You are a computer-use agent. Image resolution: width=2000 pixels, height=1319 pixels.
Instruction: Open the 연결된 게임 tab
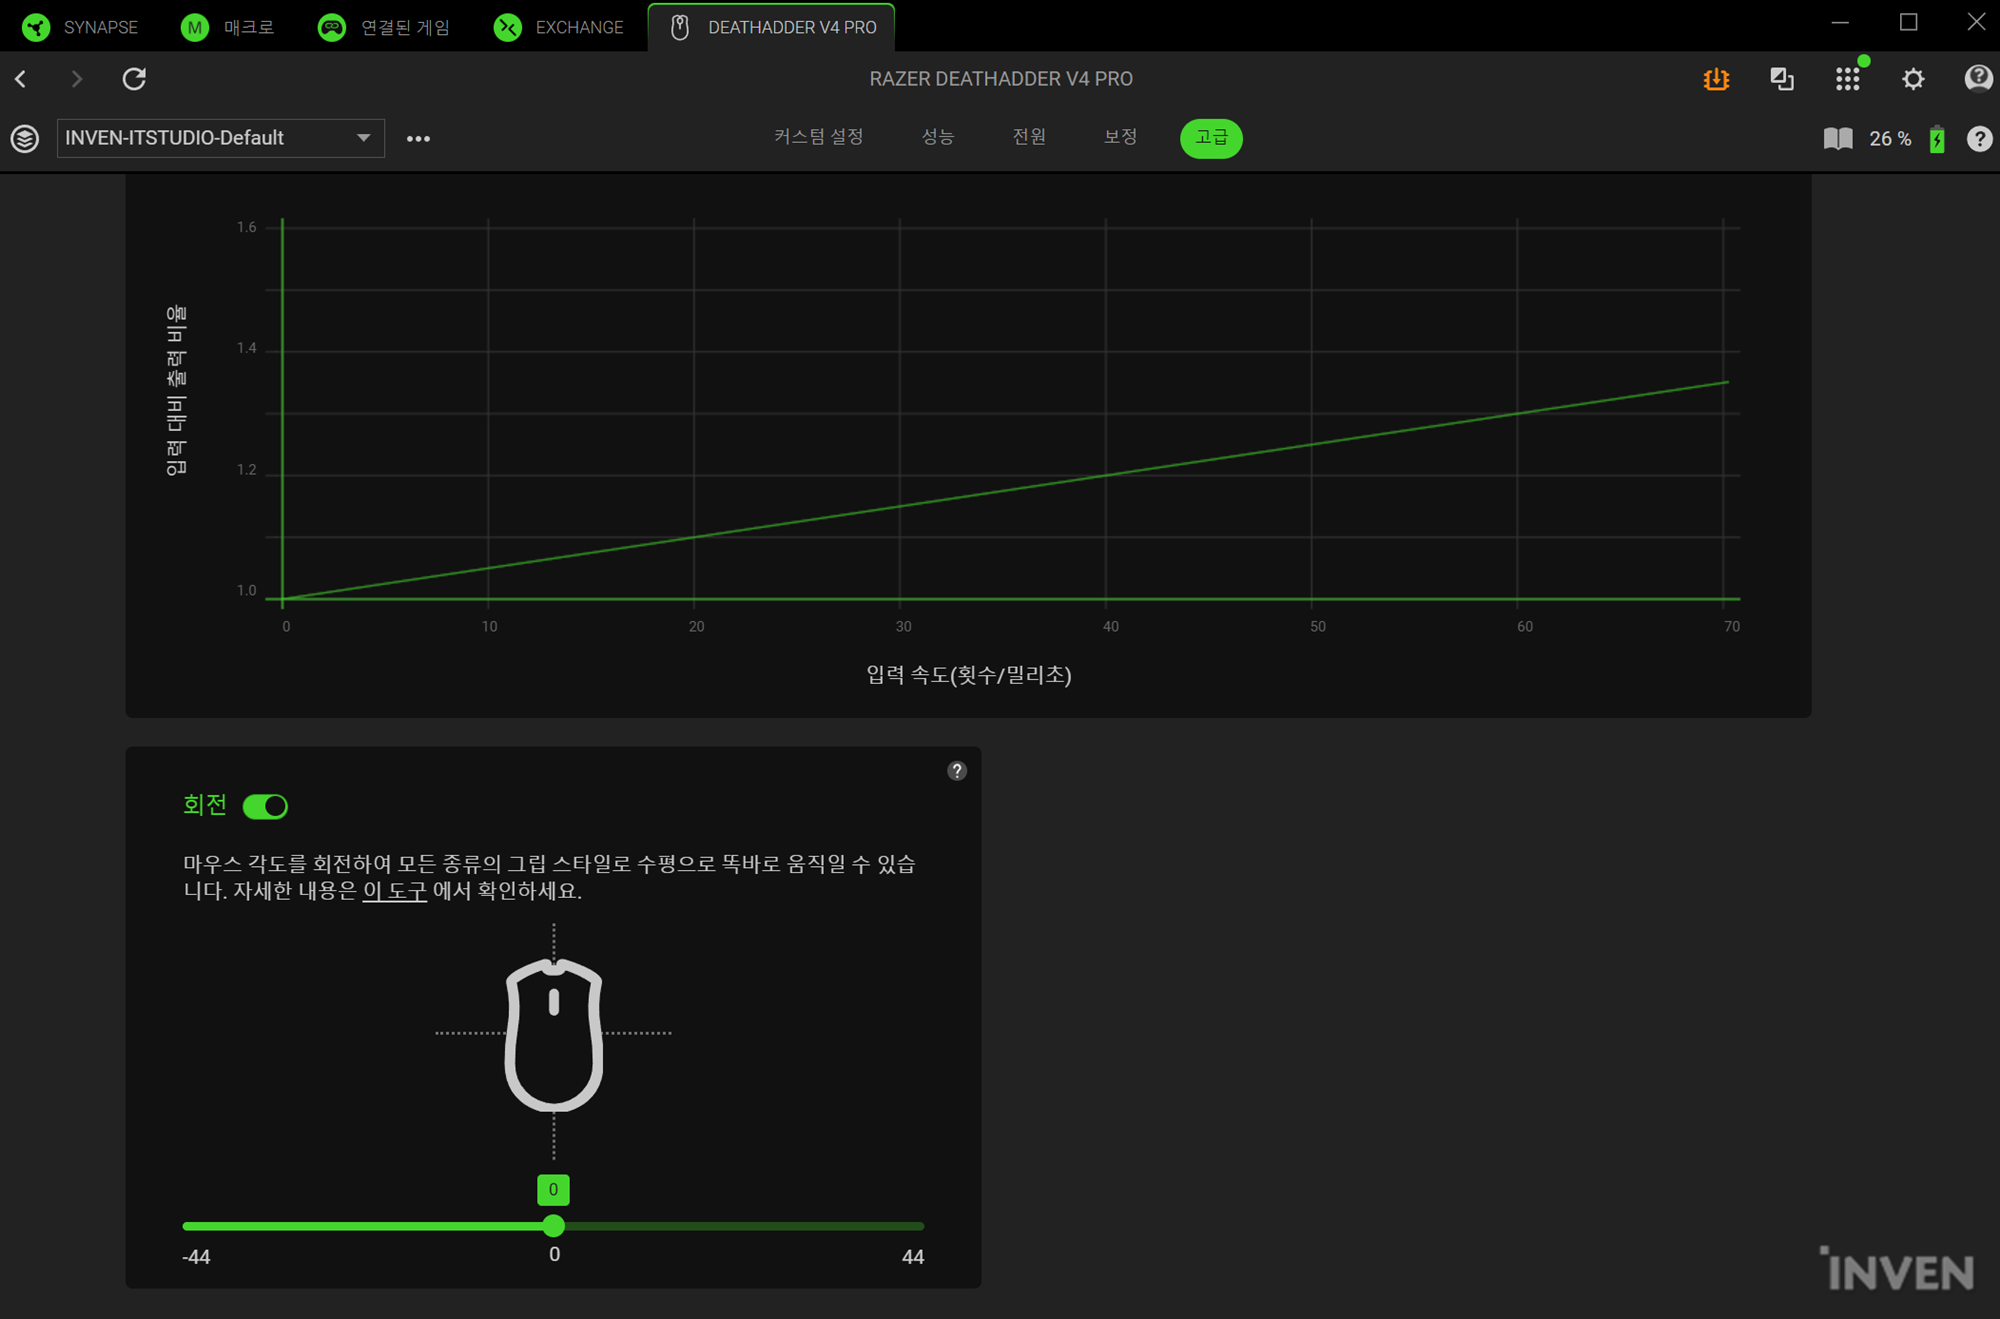coord(384,27)
